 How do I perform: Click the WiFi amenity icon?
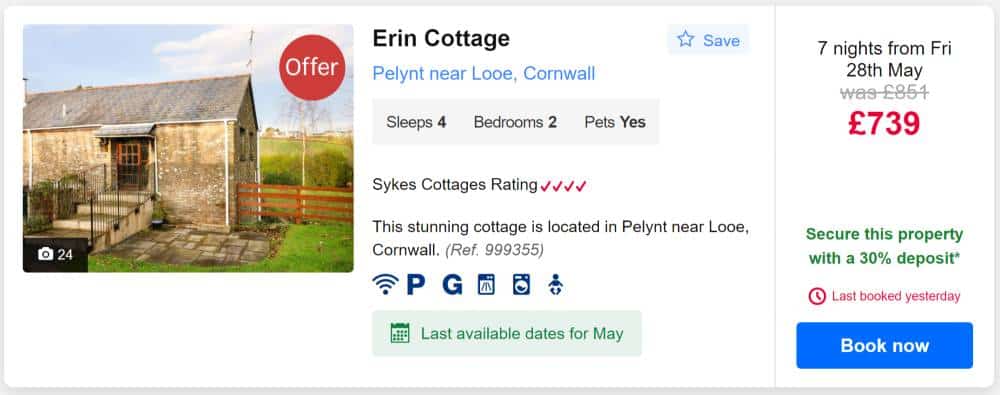point(385,284)
